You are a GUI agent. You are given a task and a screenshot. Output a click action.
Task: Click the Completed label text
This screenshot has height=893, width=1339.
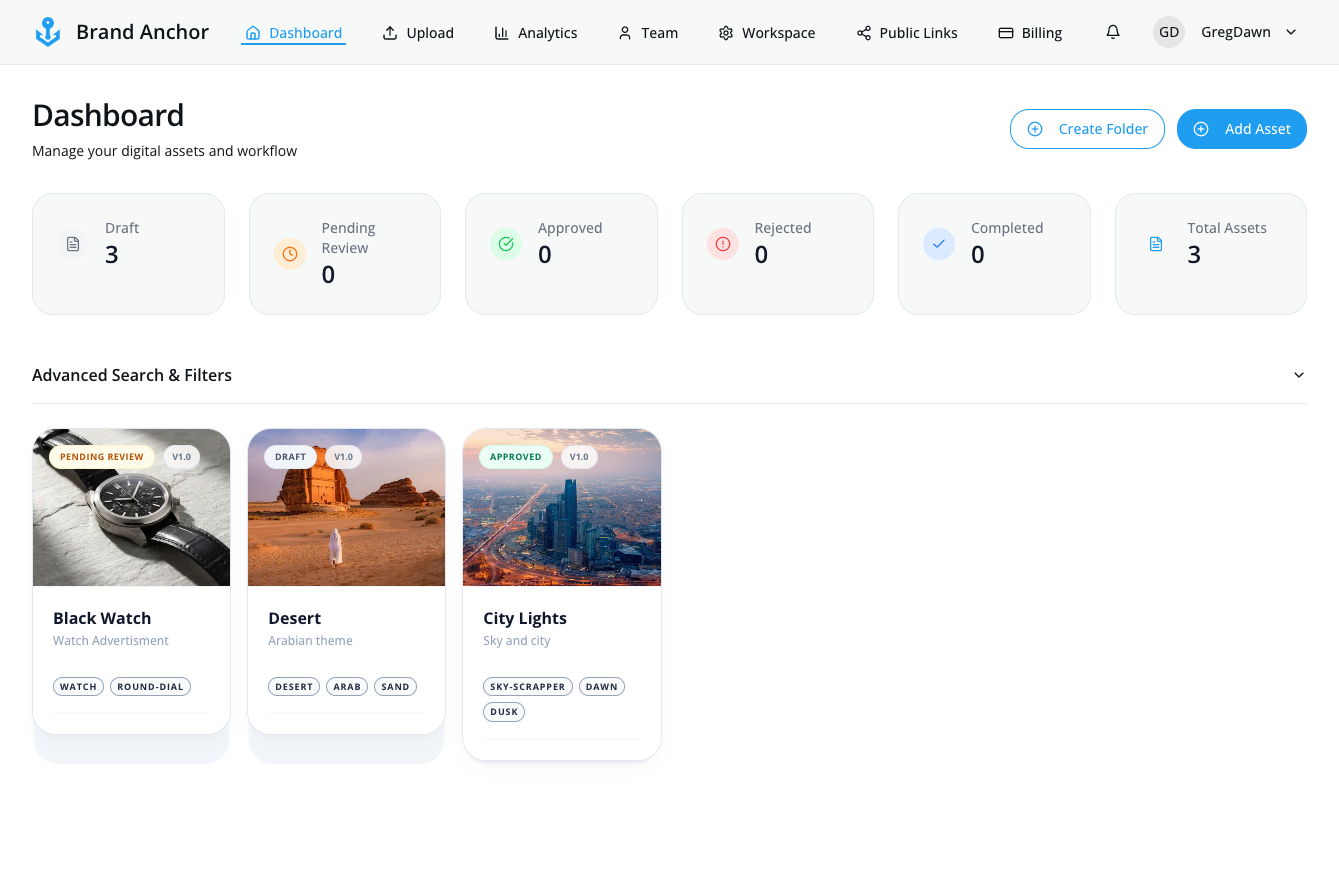click(x=1007, y=228)
